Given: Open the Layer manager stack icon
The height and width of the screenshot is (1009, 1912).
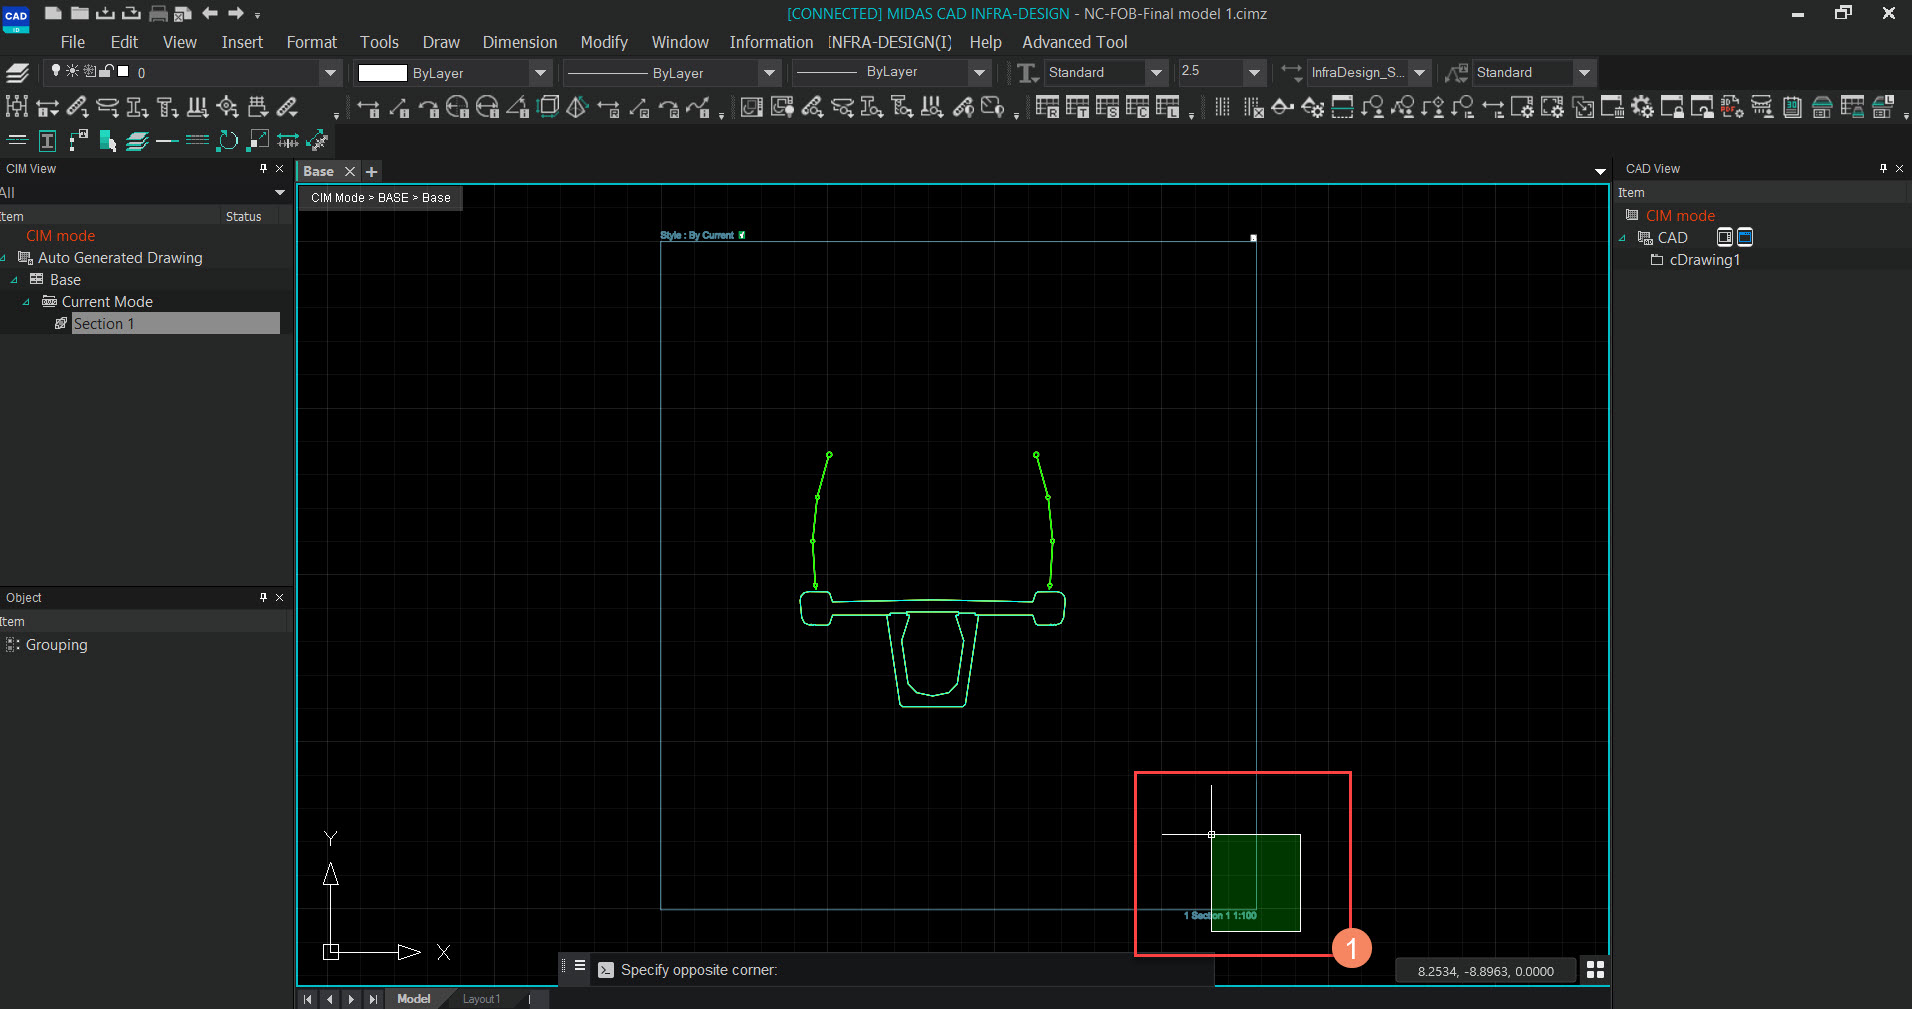Looking at the screenshot, I should [17, 72].
